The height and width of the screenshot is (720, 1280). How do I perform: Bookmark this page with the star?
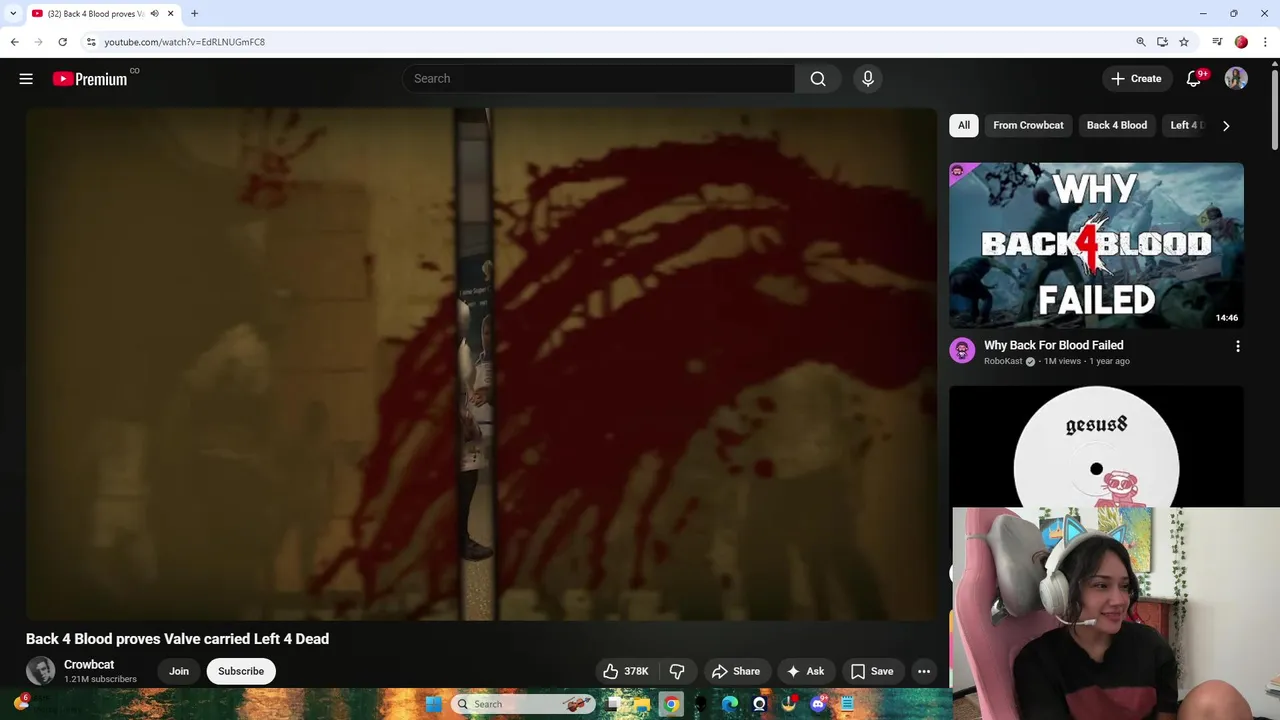pos(1184,42)
